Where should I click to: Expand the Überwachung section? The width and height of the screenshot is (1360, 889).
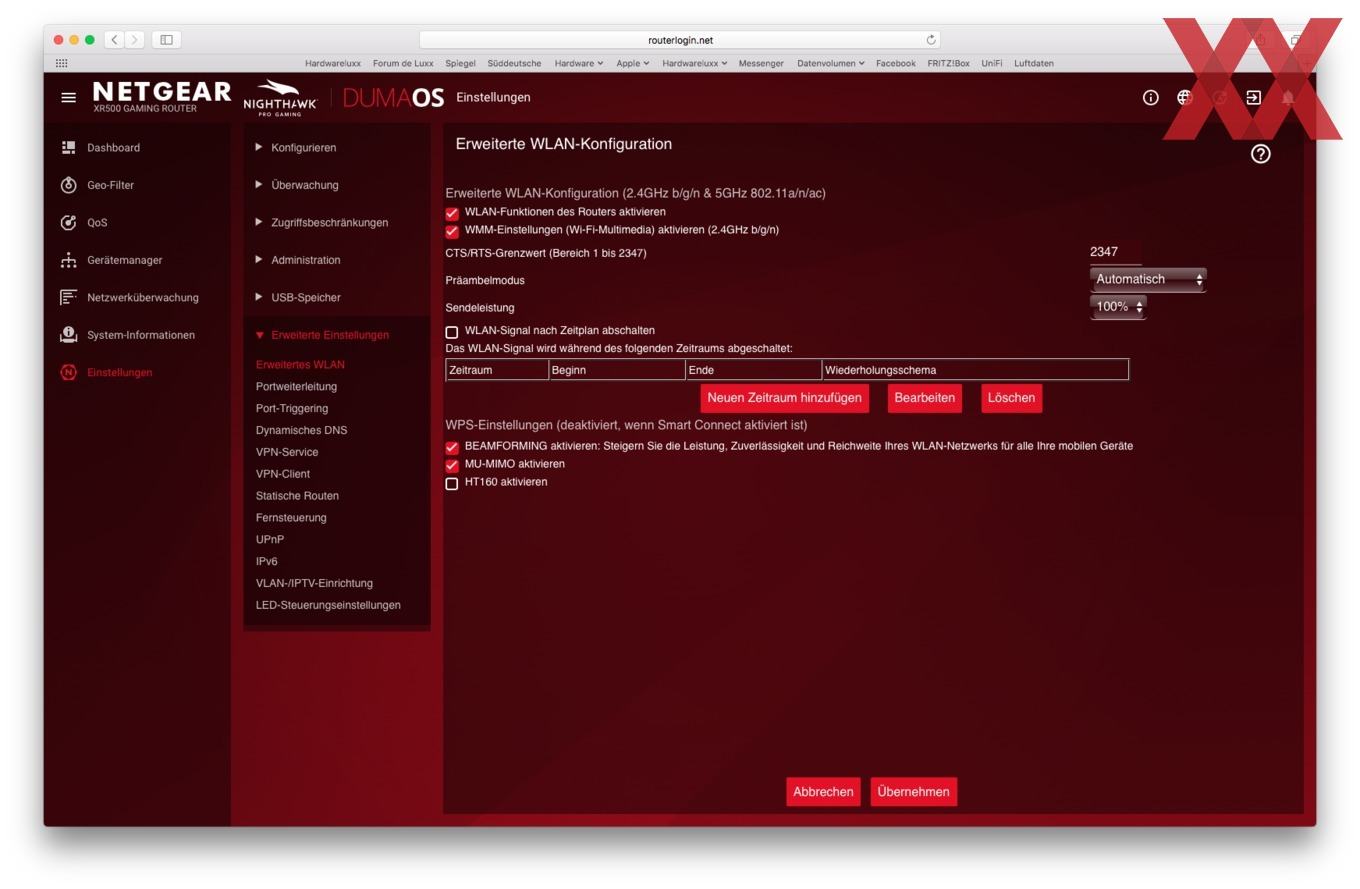click(x=297, y=185)
